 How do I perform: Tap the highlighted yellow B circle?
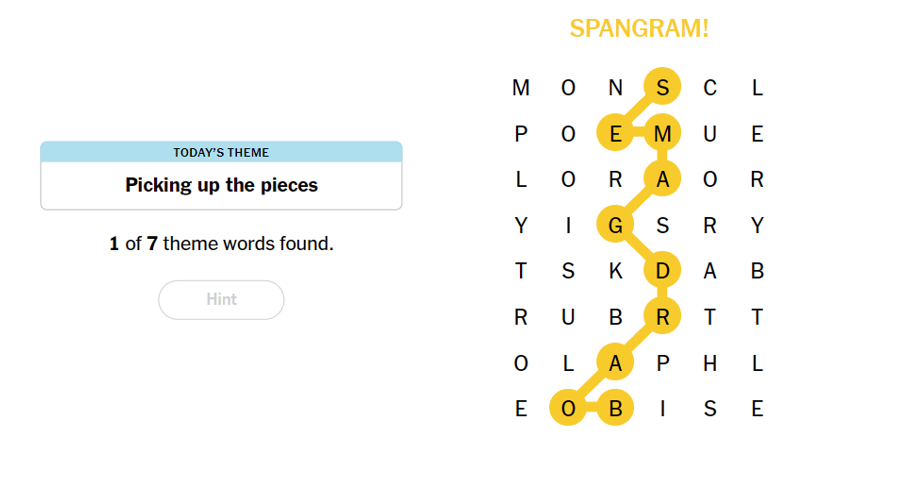click(x=615, y=409)
